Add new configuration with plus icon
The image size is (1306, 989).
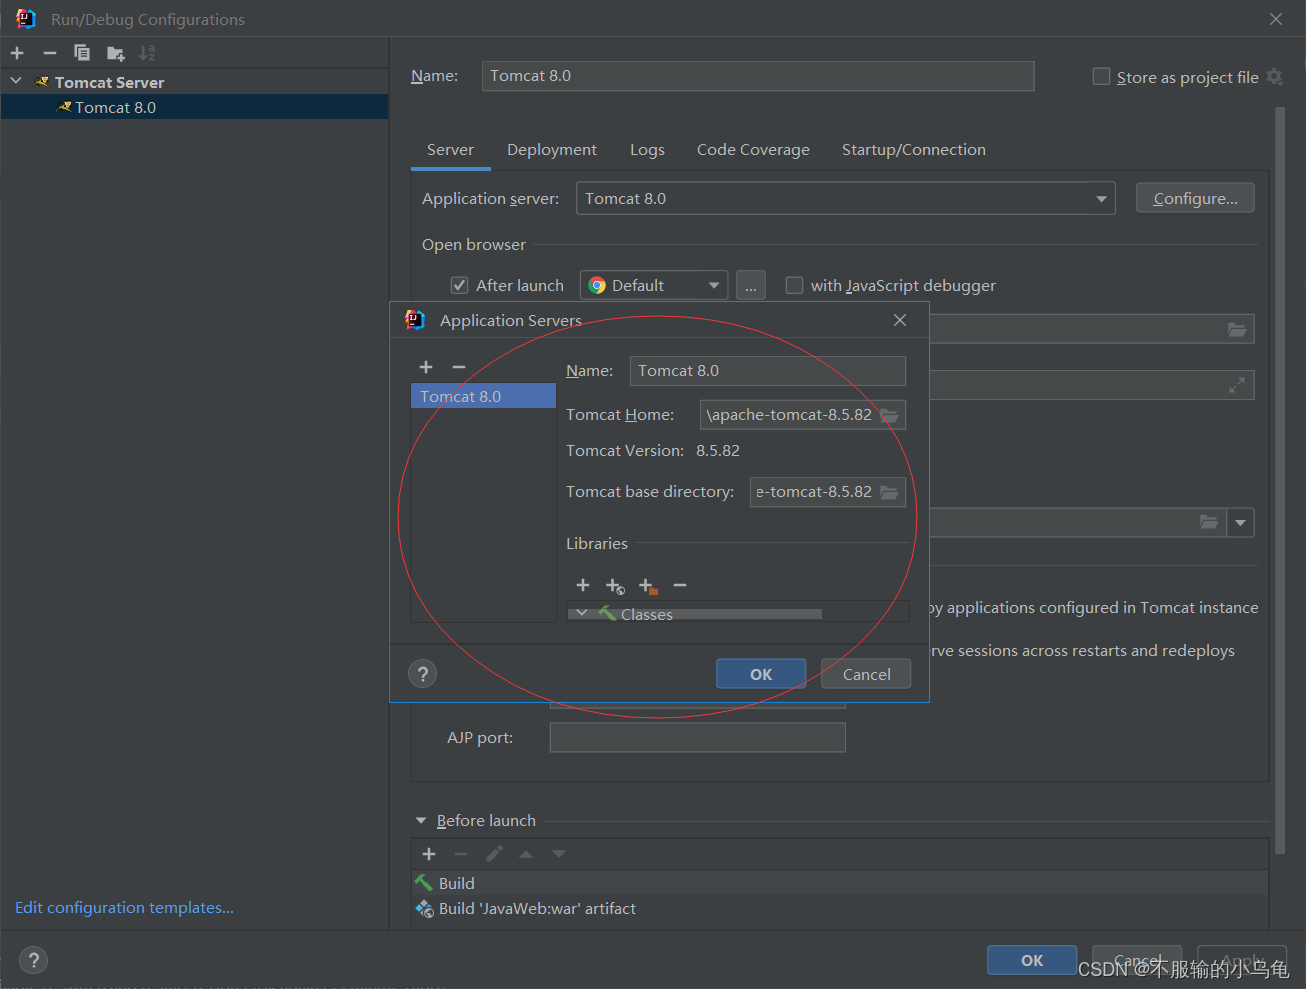point(17,53)
